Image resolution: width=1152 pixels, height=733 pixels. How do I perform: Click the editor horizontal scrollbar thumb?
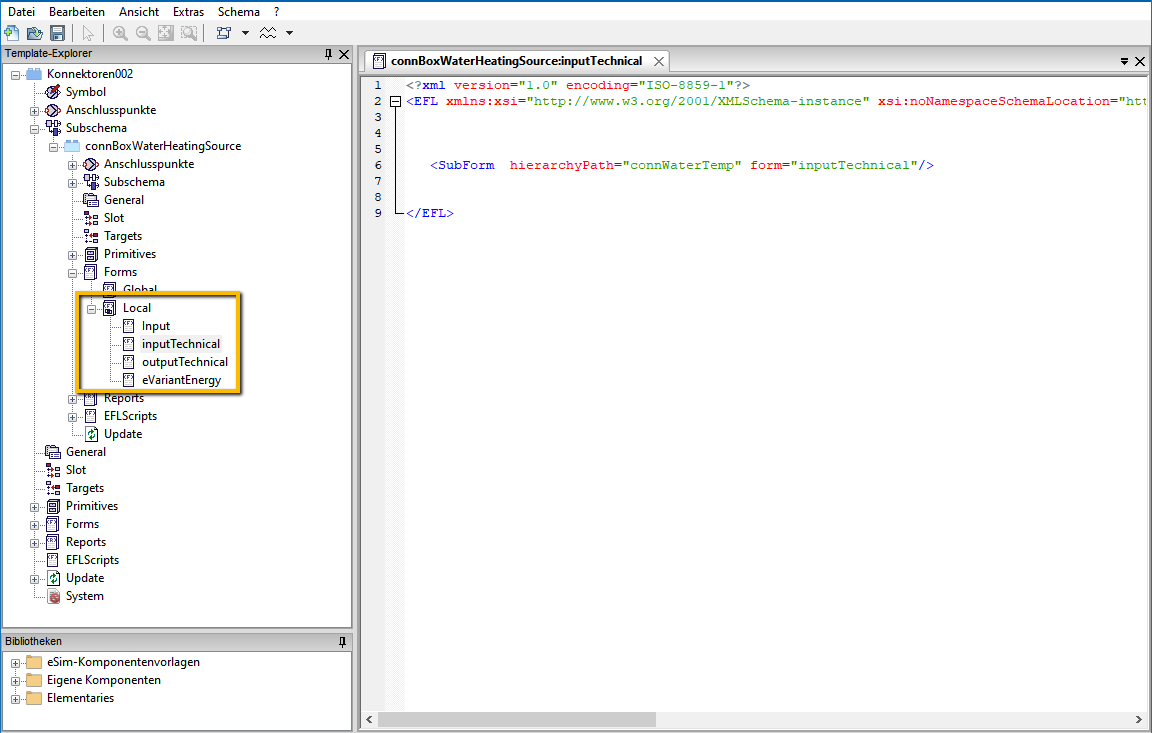[516, 719]
